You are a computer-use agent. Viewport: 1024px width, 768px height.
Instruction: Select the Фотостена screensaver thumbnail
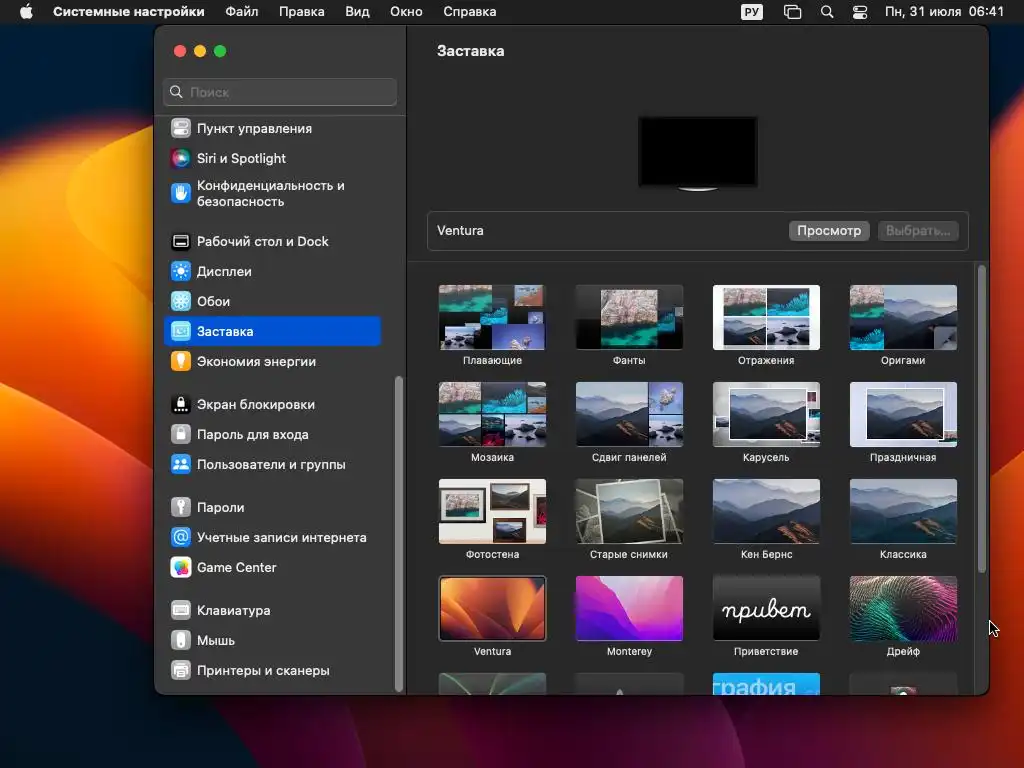492,511
